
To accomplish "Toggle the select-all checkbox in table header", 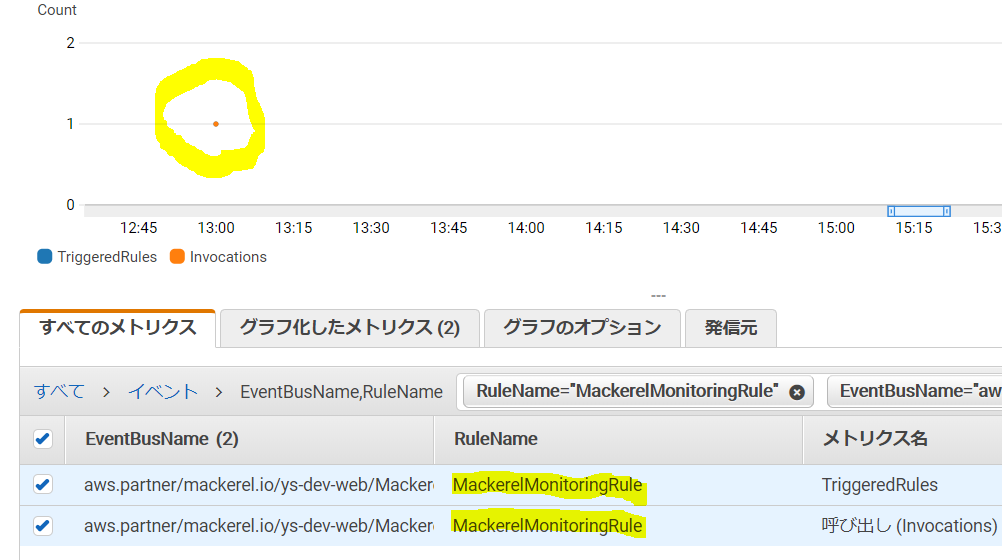I will [x=43, y=439].
